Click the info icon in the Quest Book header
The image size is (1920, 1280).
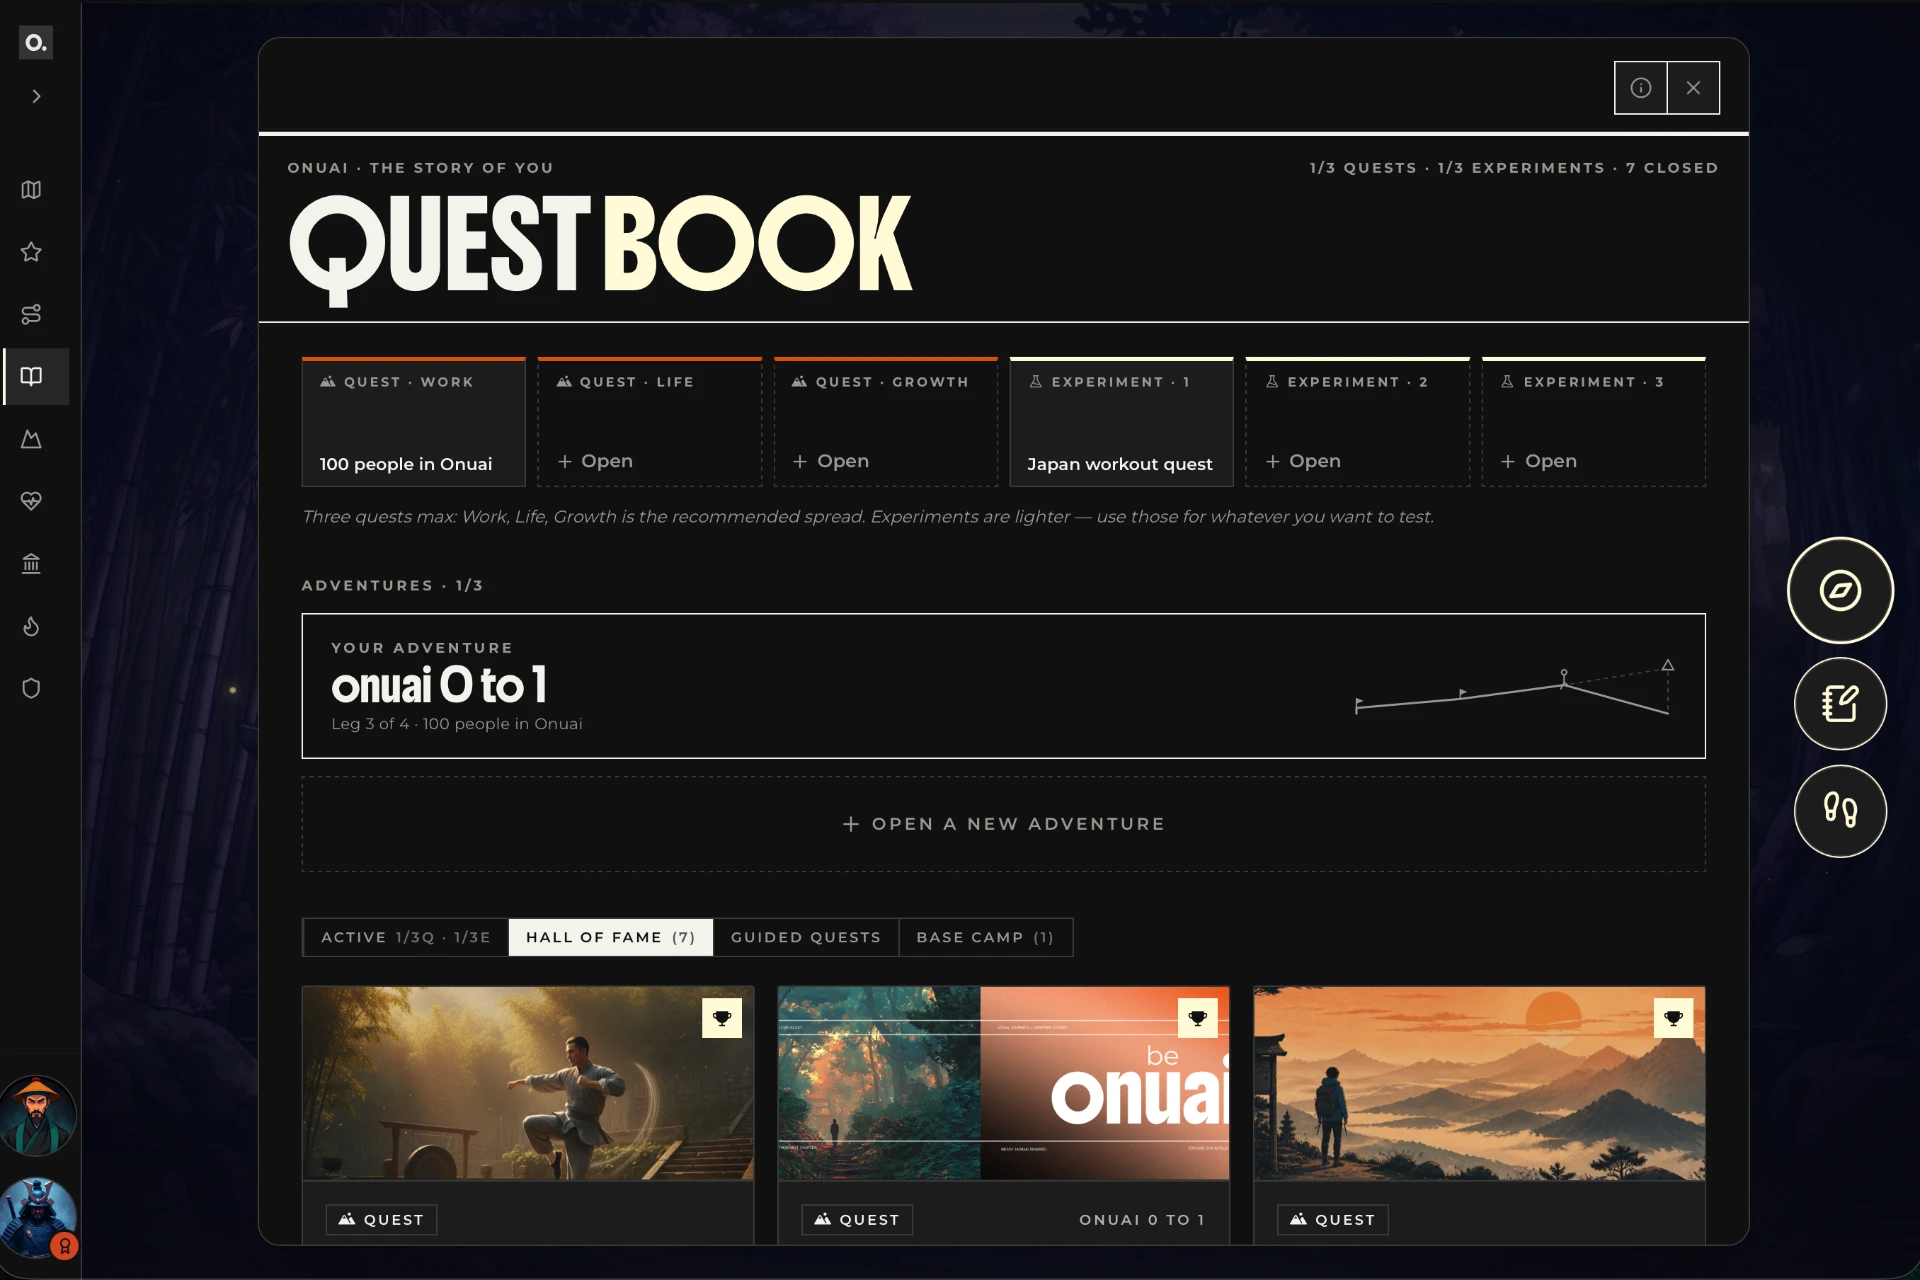coord(1640,88)
